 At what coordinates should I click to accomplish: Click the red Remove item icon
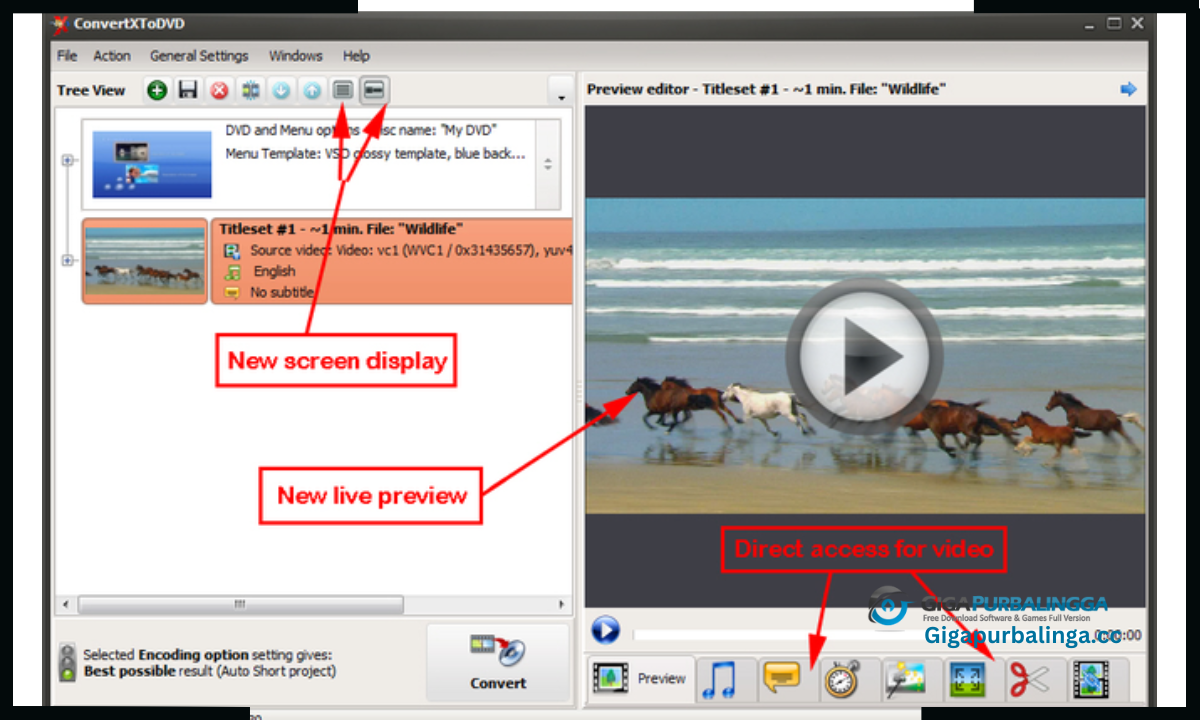pyautogui.click(x=218, y=90)
